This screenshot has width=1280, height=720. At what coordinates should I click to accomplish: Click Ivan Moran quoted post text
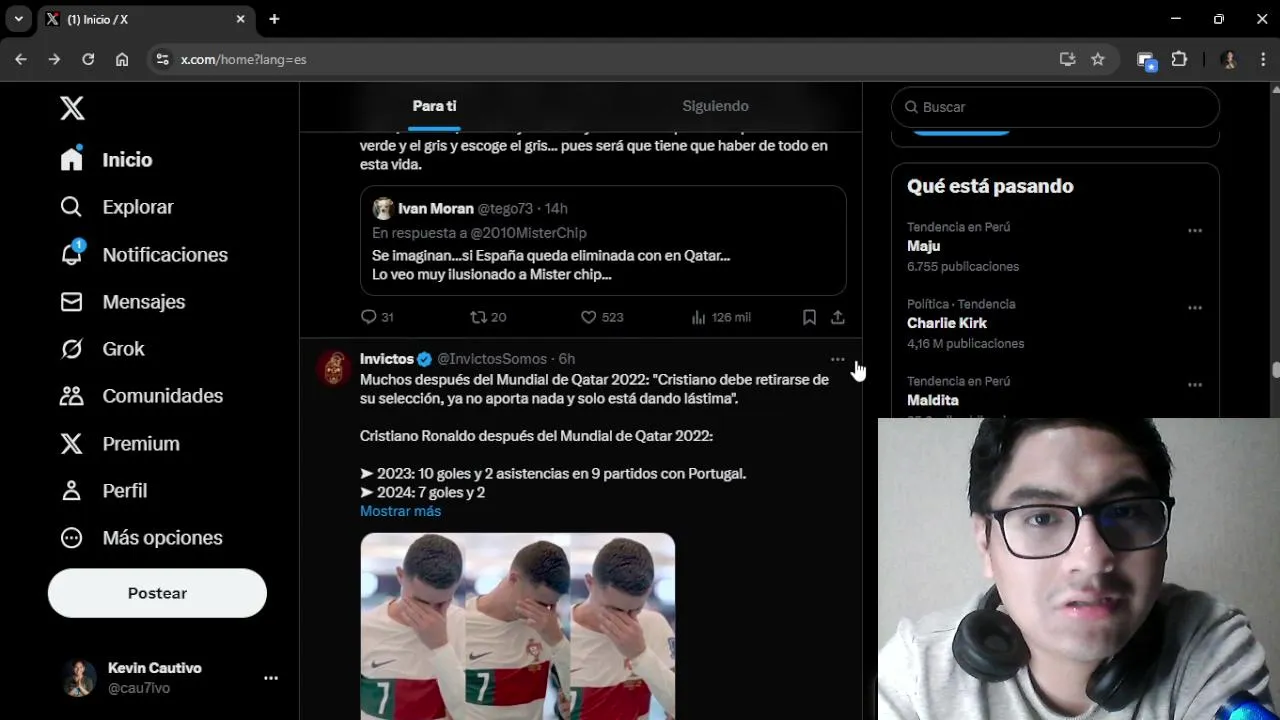pyautogui.click(x=551, y=265)
